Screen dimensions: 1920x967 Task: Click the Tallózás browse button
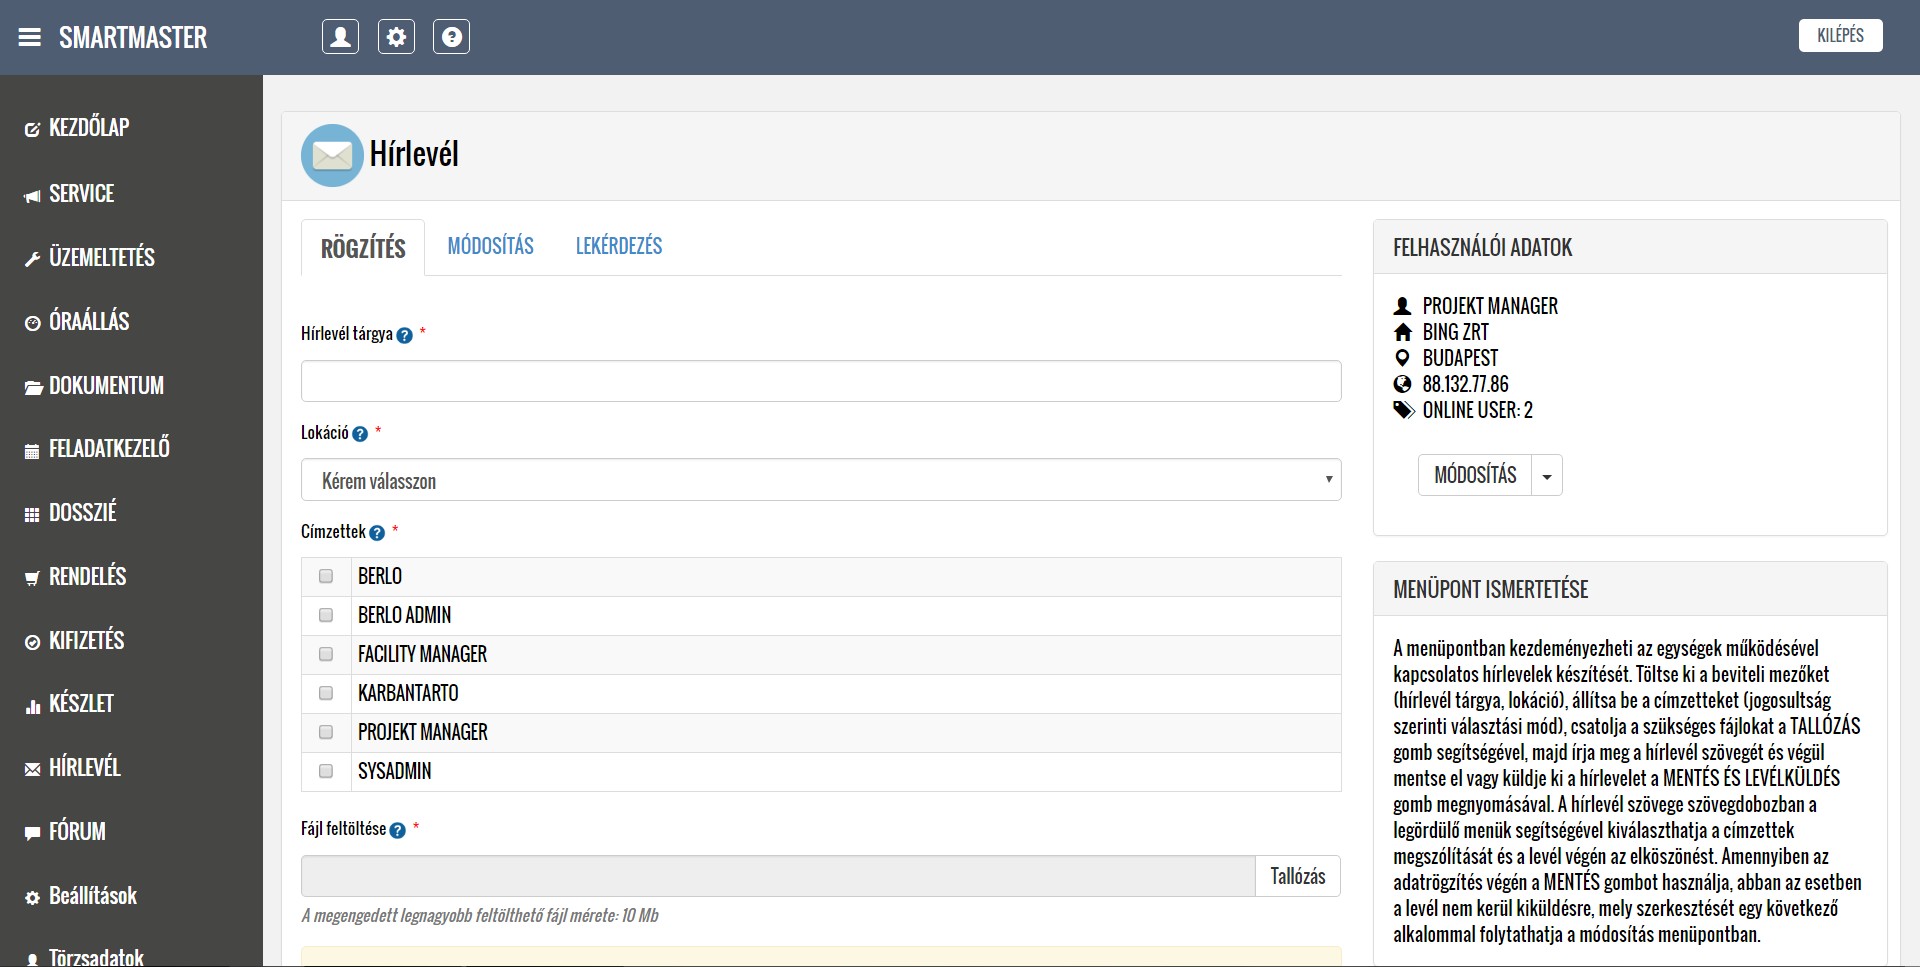point(1297,876)
